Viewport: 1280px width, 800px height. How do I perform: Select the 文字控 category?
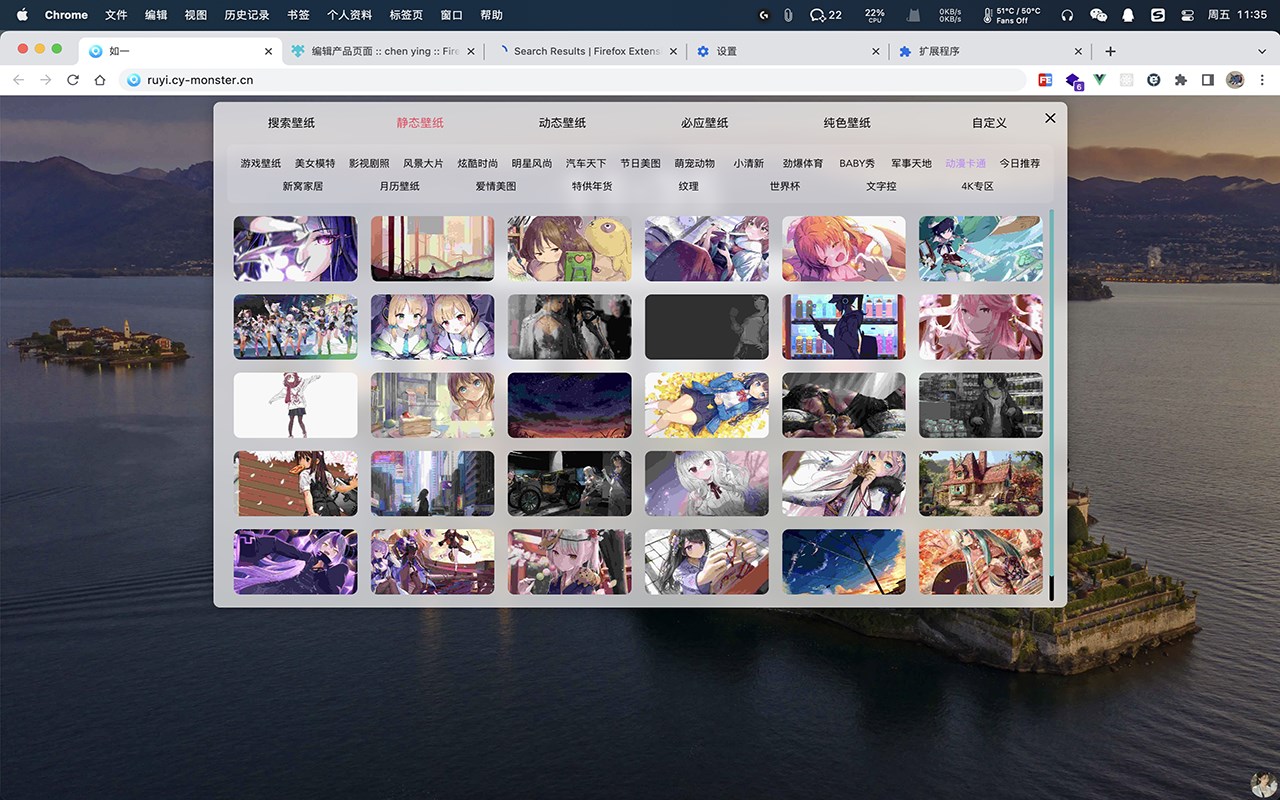(881, 186)
